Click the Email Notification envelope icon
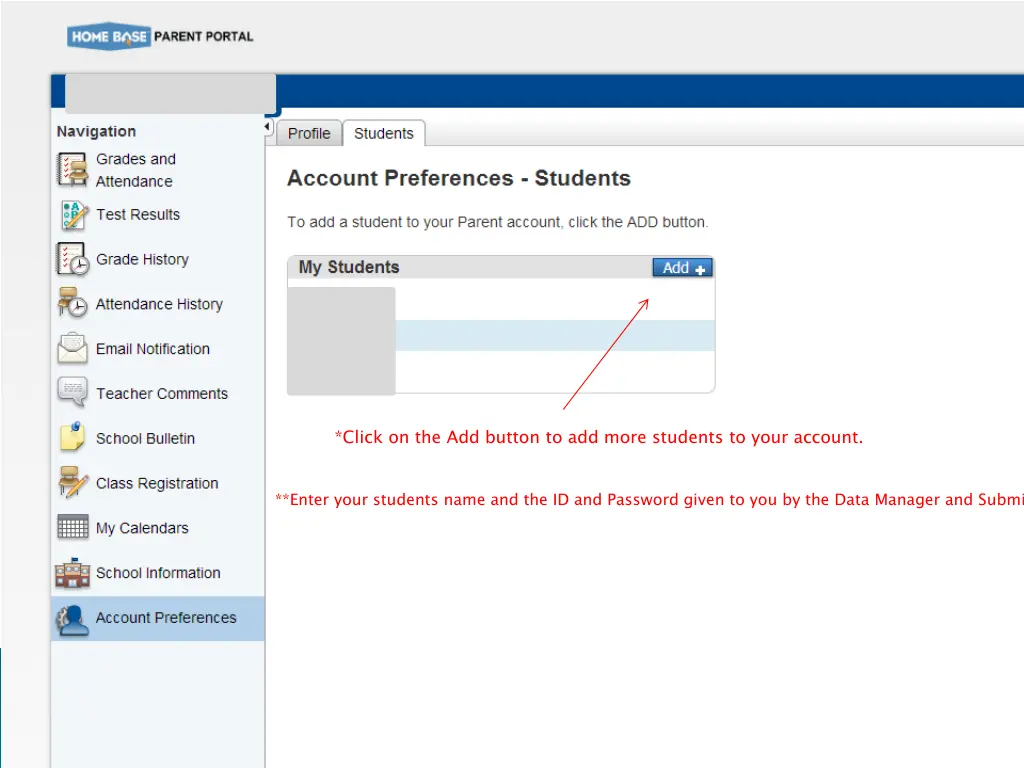The image size is (1024, 768). 72,348
